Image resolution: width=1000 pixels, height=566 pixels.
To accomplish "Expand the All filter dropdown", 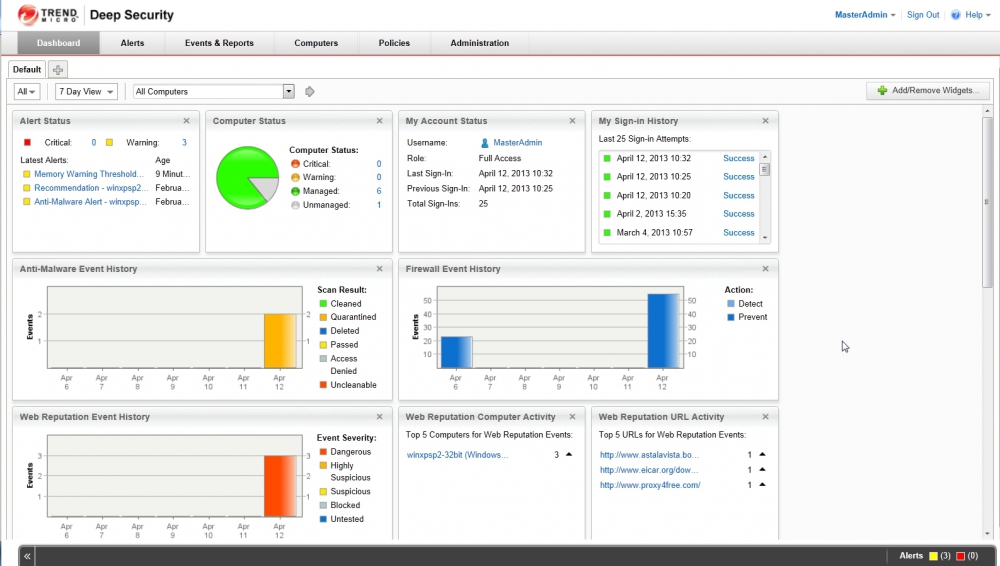I will (27, 92).
